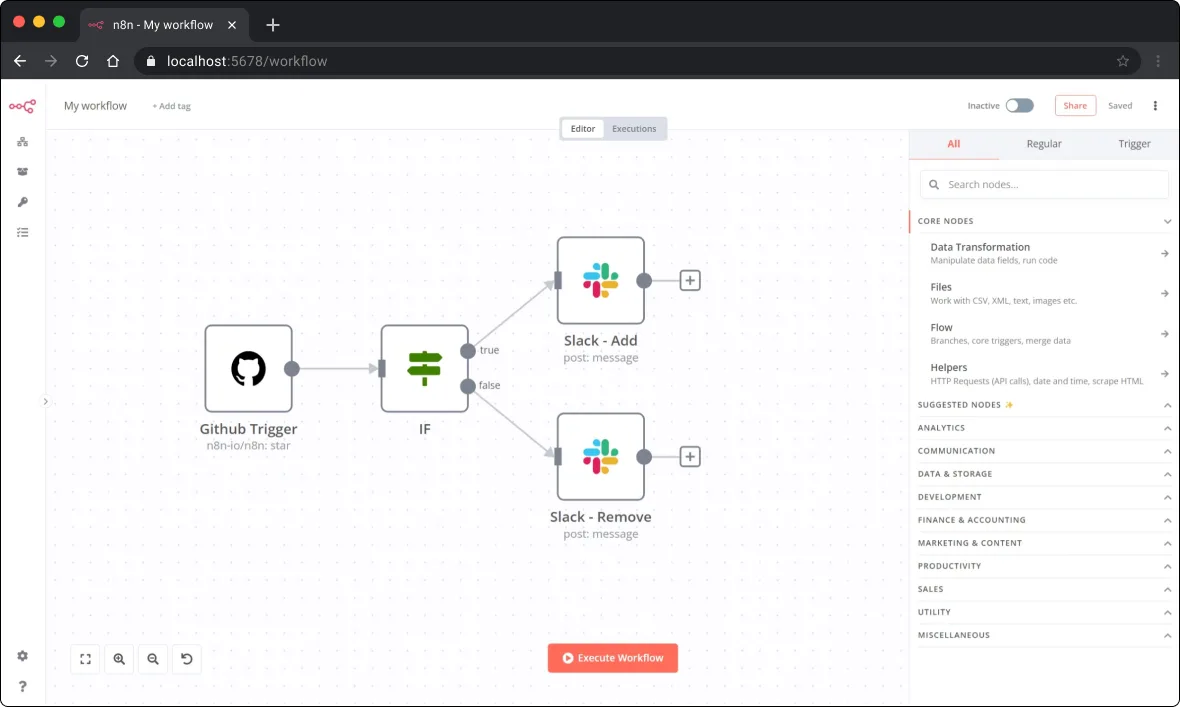Image resolution: width=1180 pixels, height=707 pixels.
Task: Select the Slack - Remove node
Action: [x=600, y=456]
